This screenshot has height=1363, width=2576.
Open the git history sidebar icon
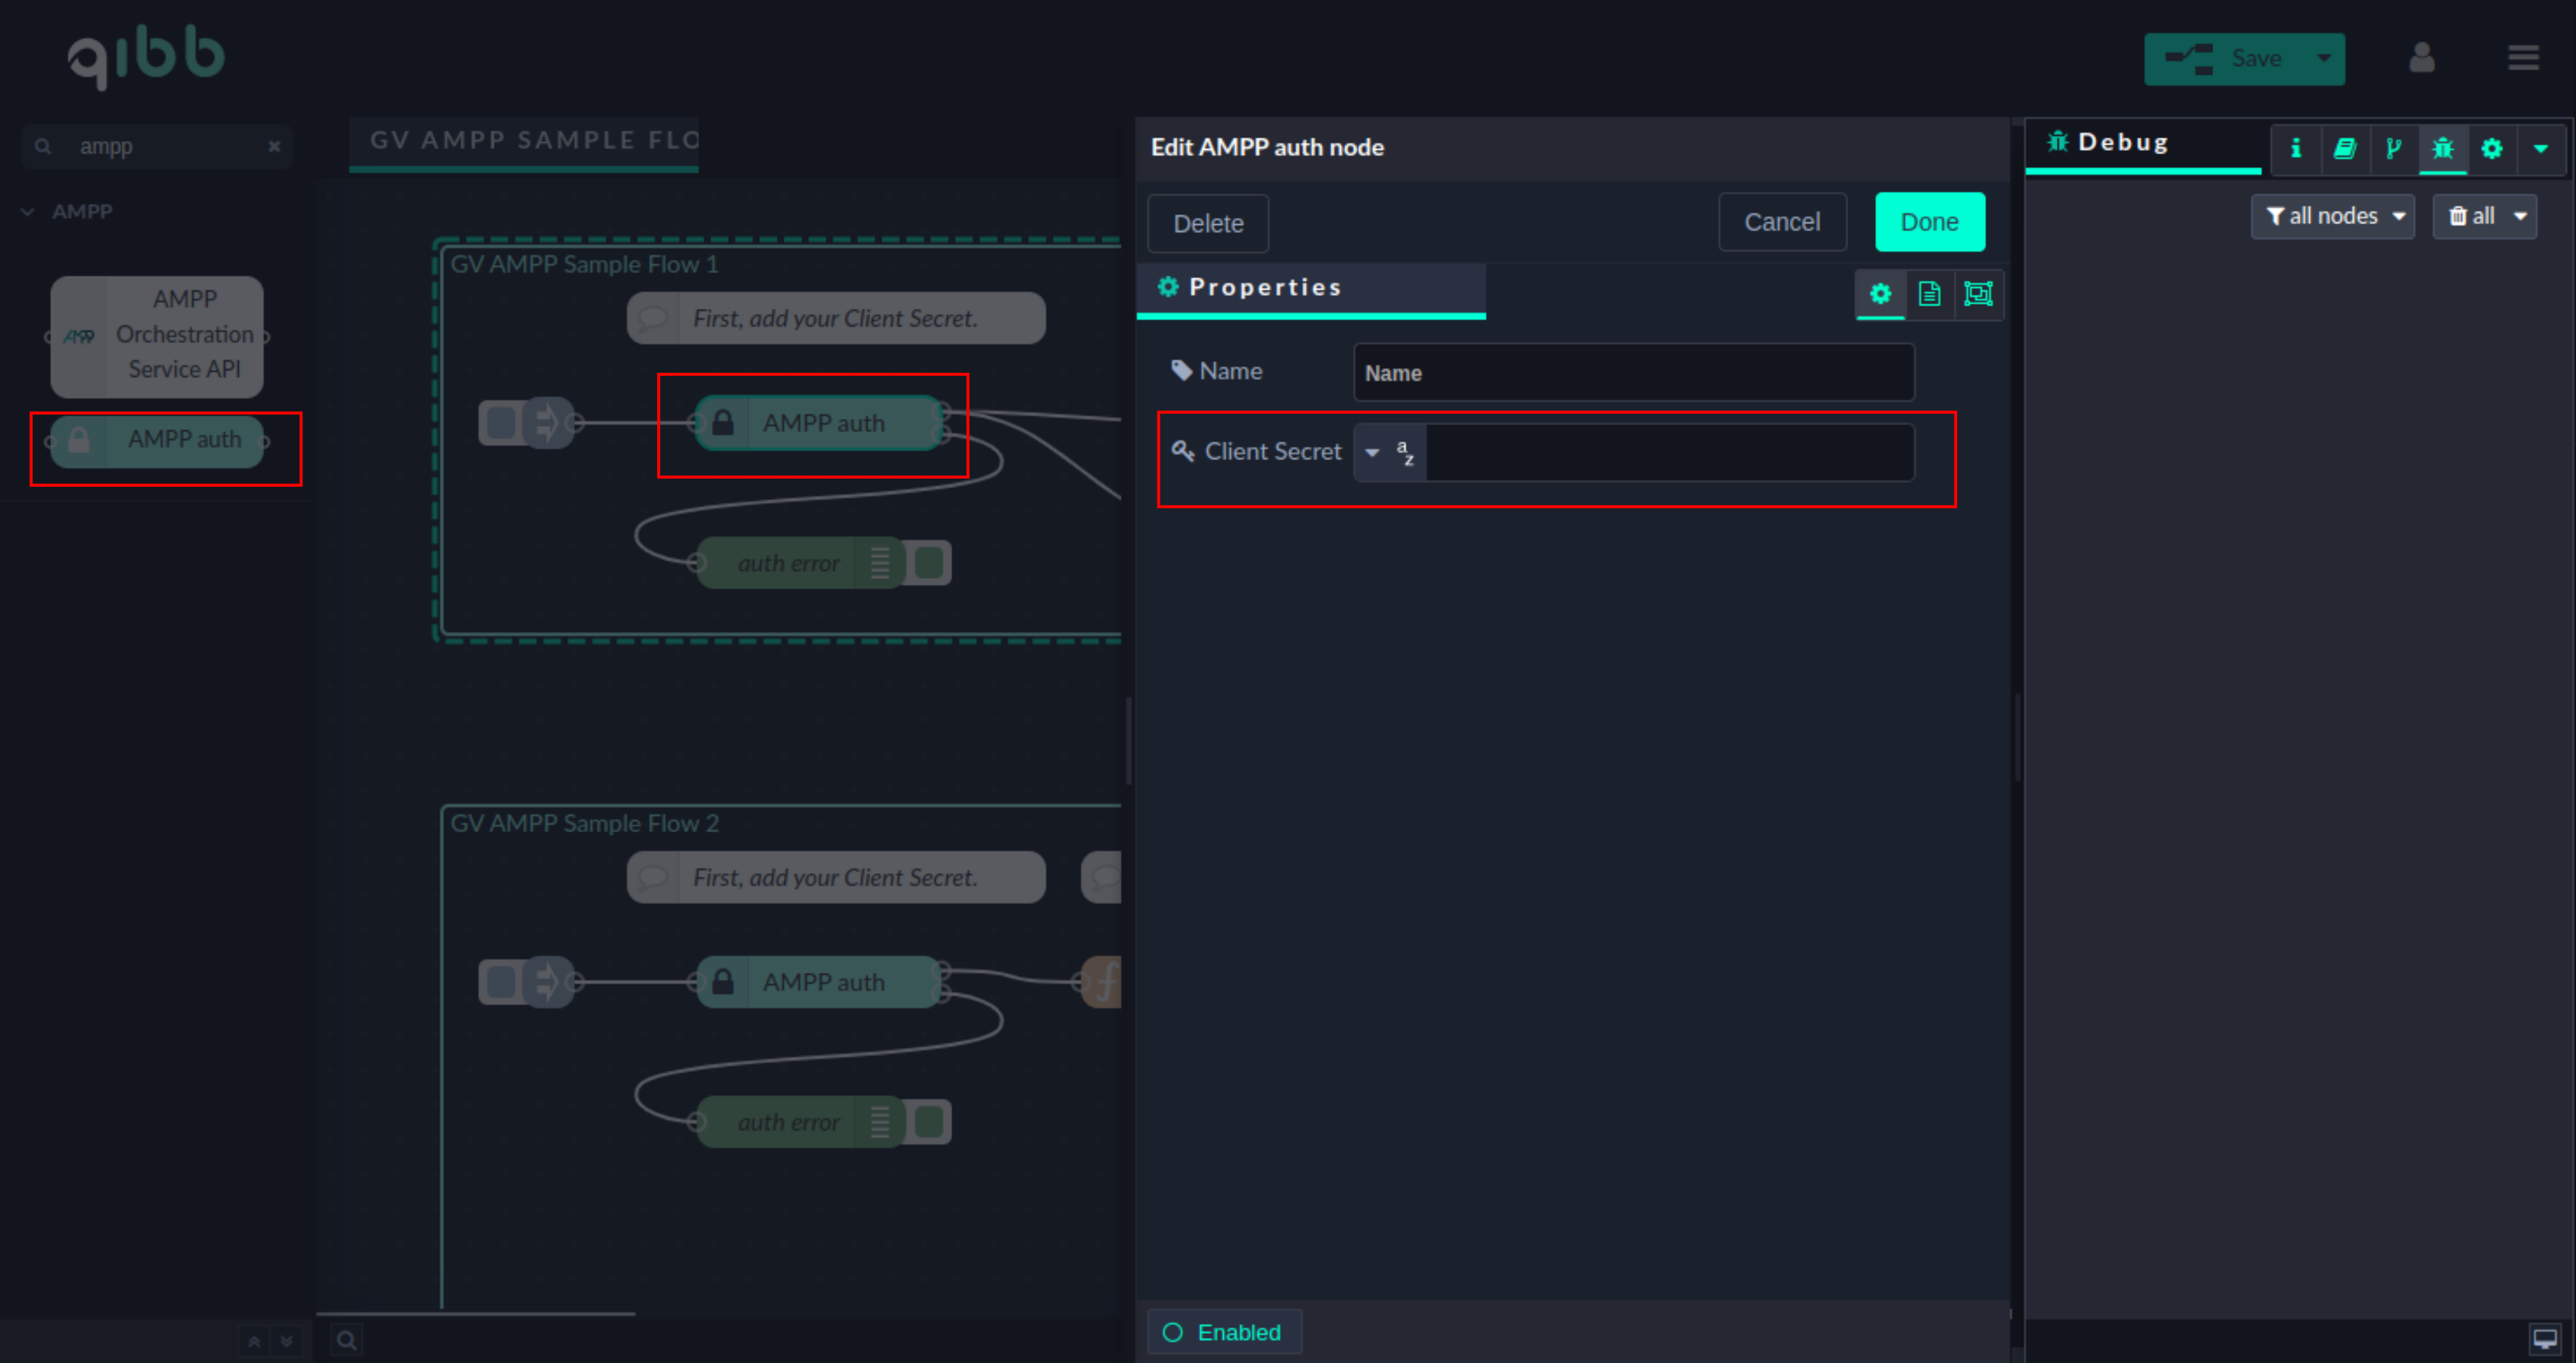pos(2393,149)
